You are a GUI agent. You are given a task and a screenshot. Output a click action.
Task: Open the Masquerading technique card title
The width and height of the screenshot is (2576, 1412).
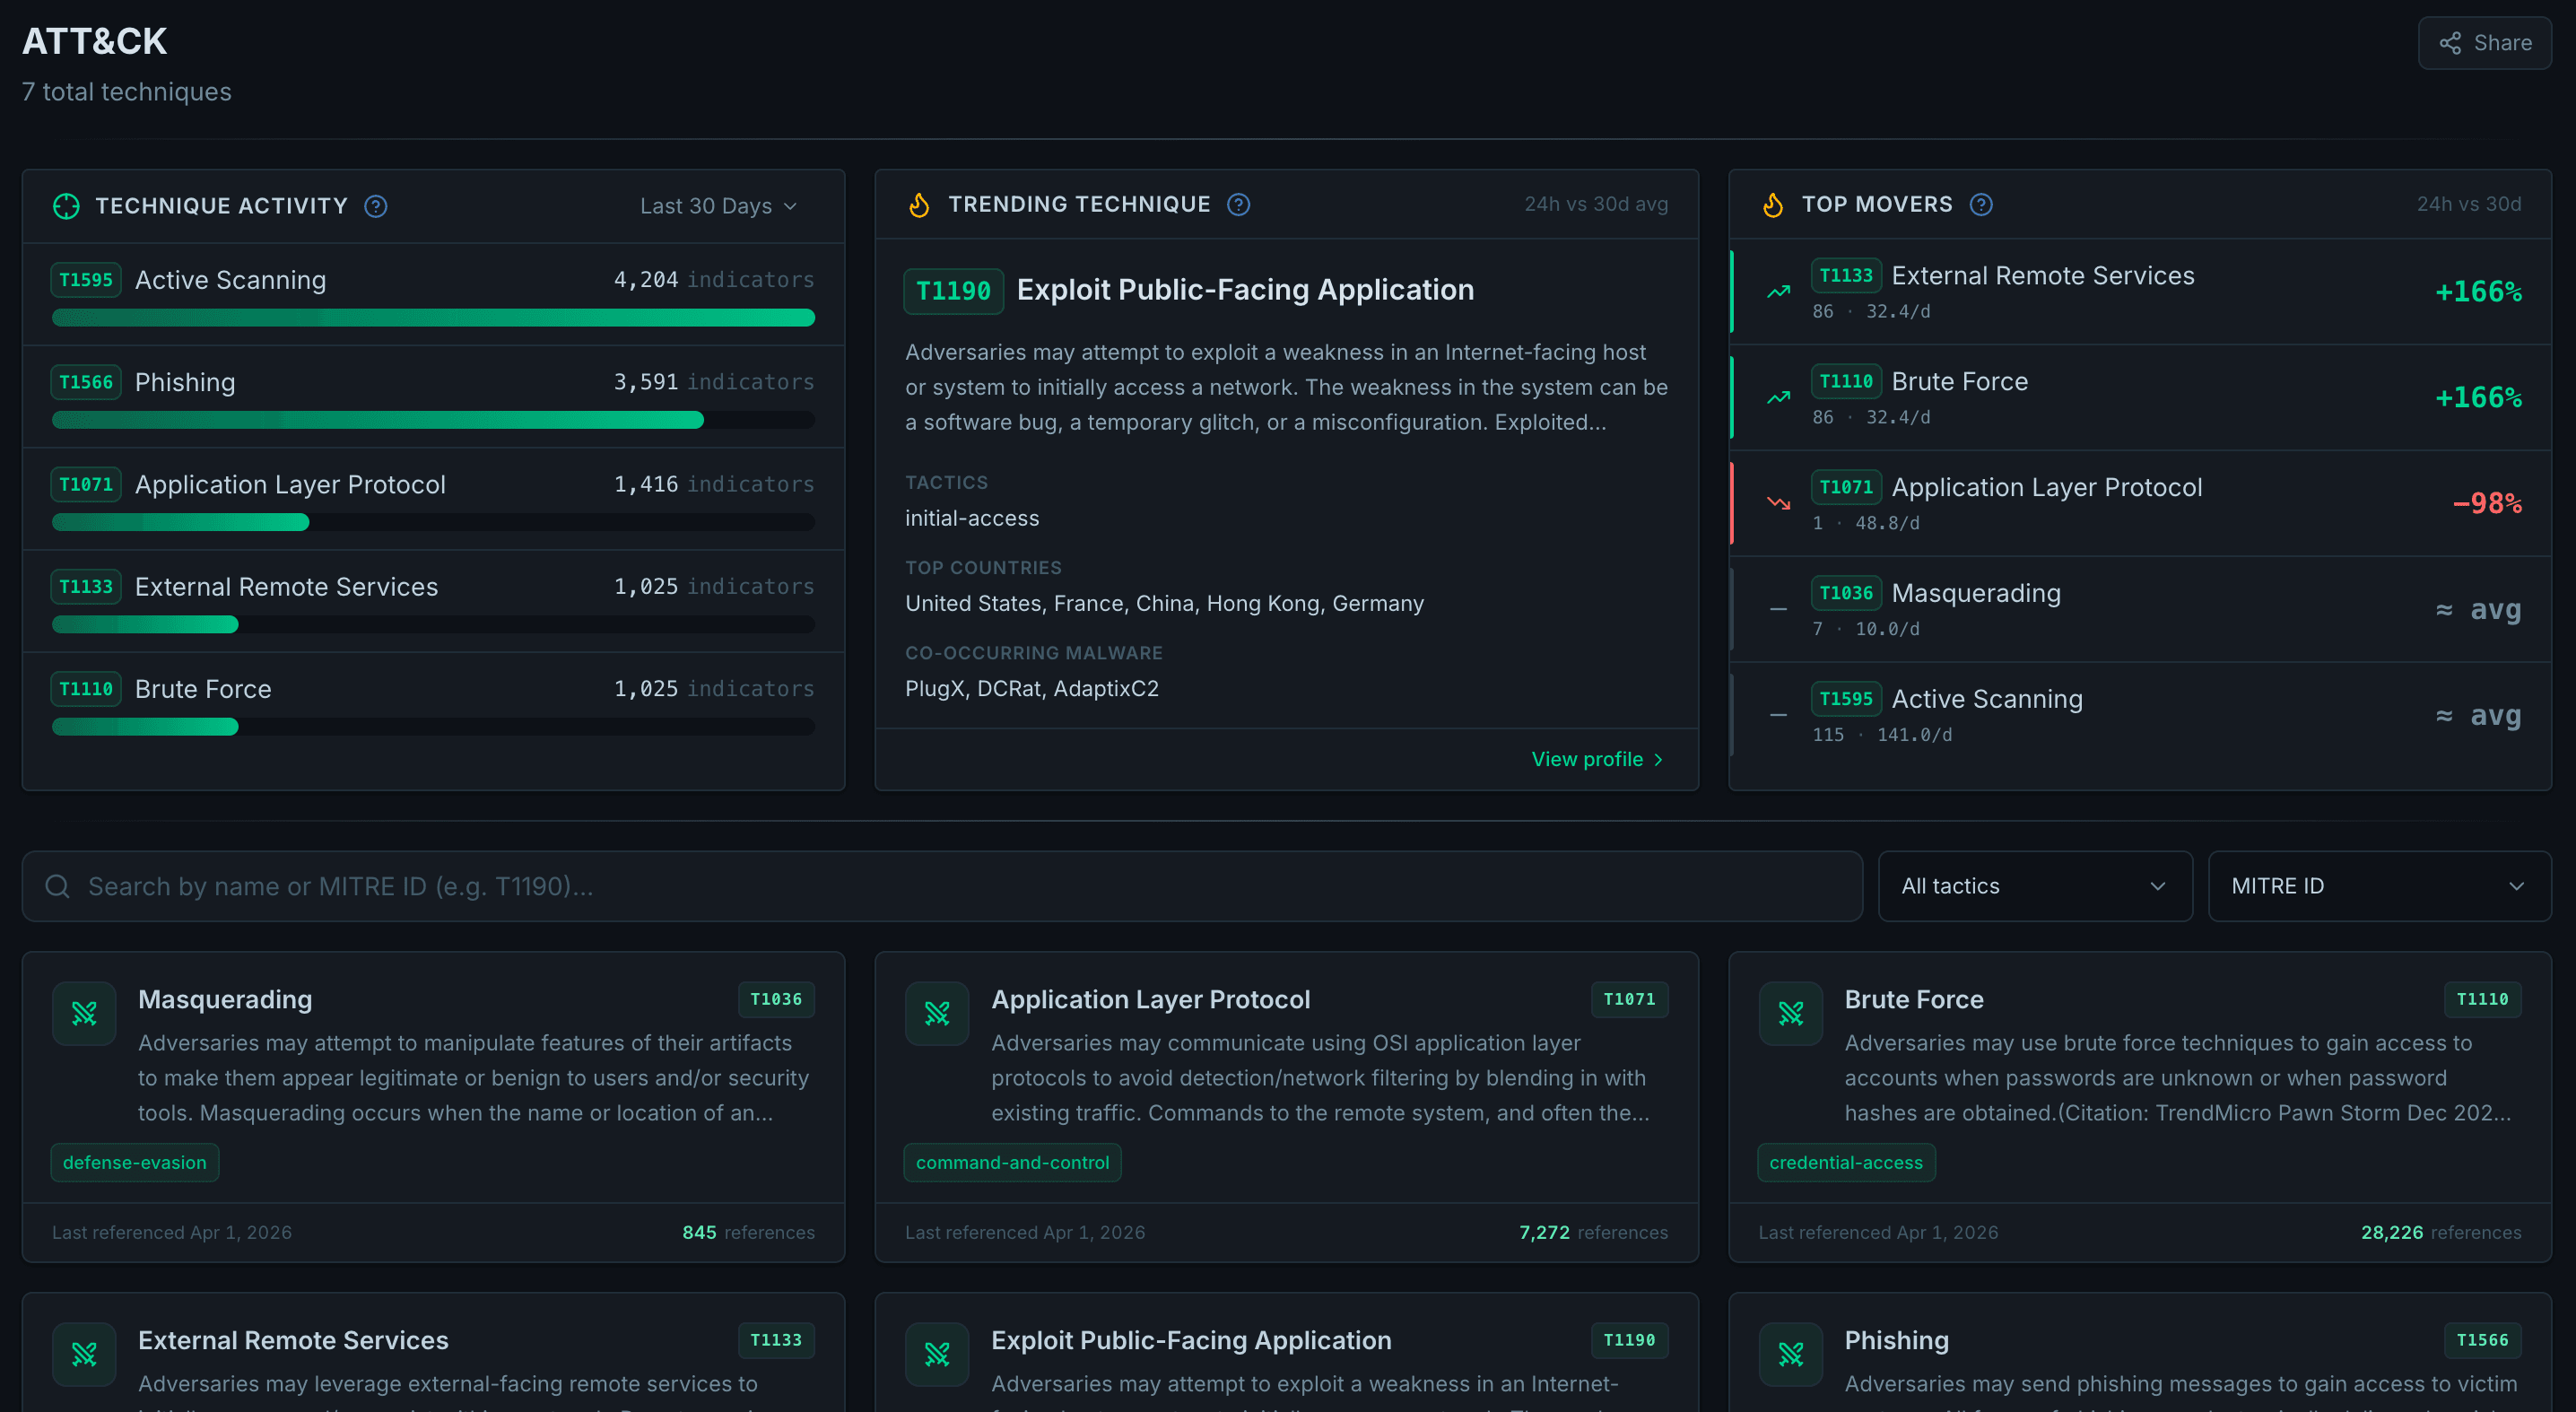pyautogui.click(x=225, y=999)
